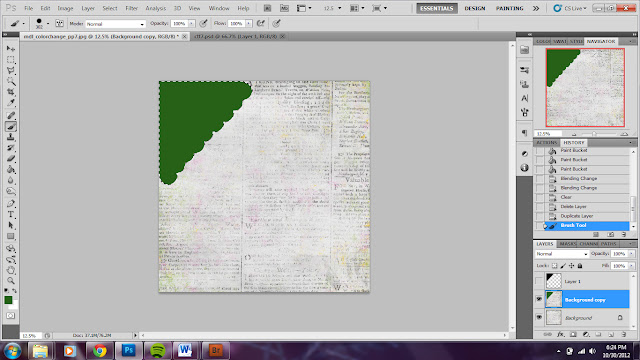
Task: Hide the Background copy layer
Action: (539, 300)
